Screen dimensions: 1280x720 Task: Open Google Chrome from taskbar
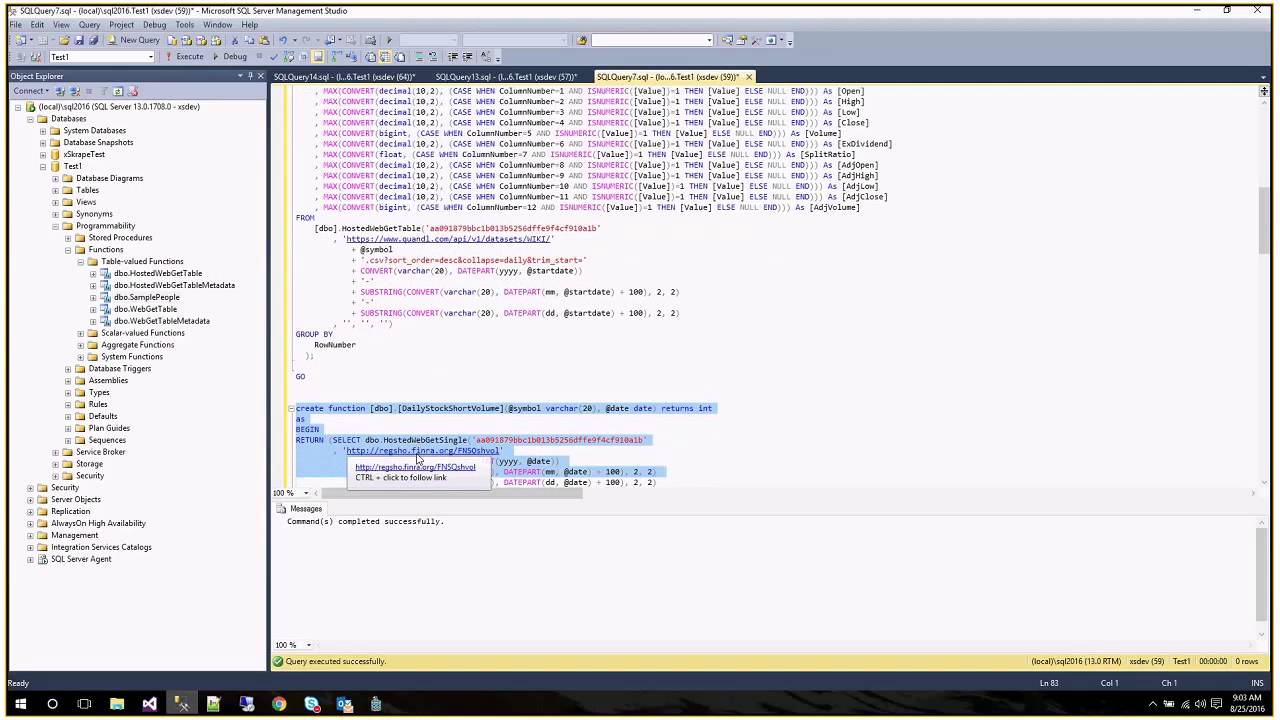point(279,704)
